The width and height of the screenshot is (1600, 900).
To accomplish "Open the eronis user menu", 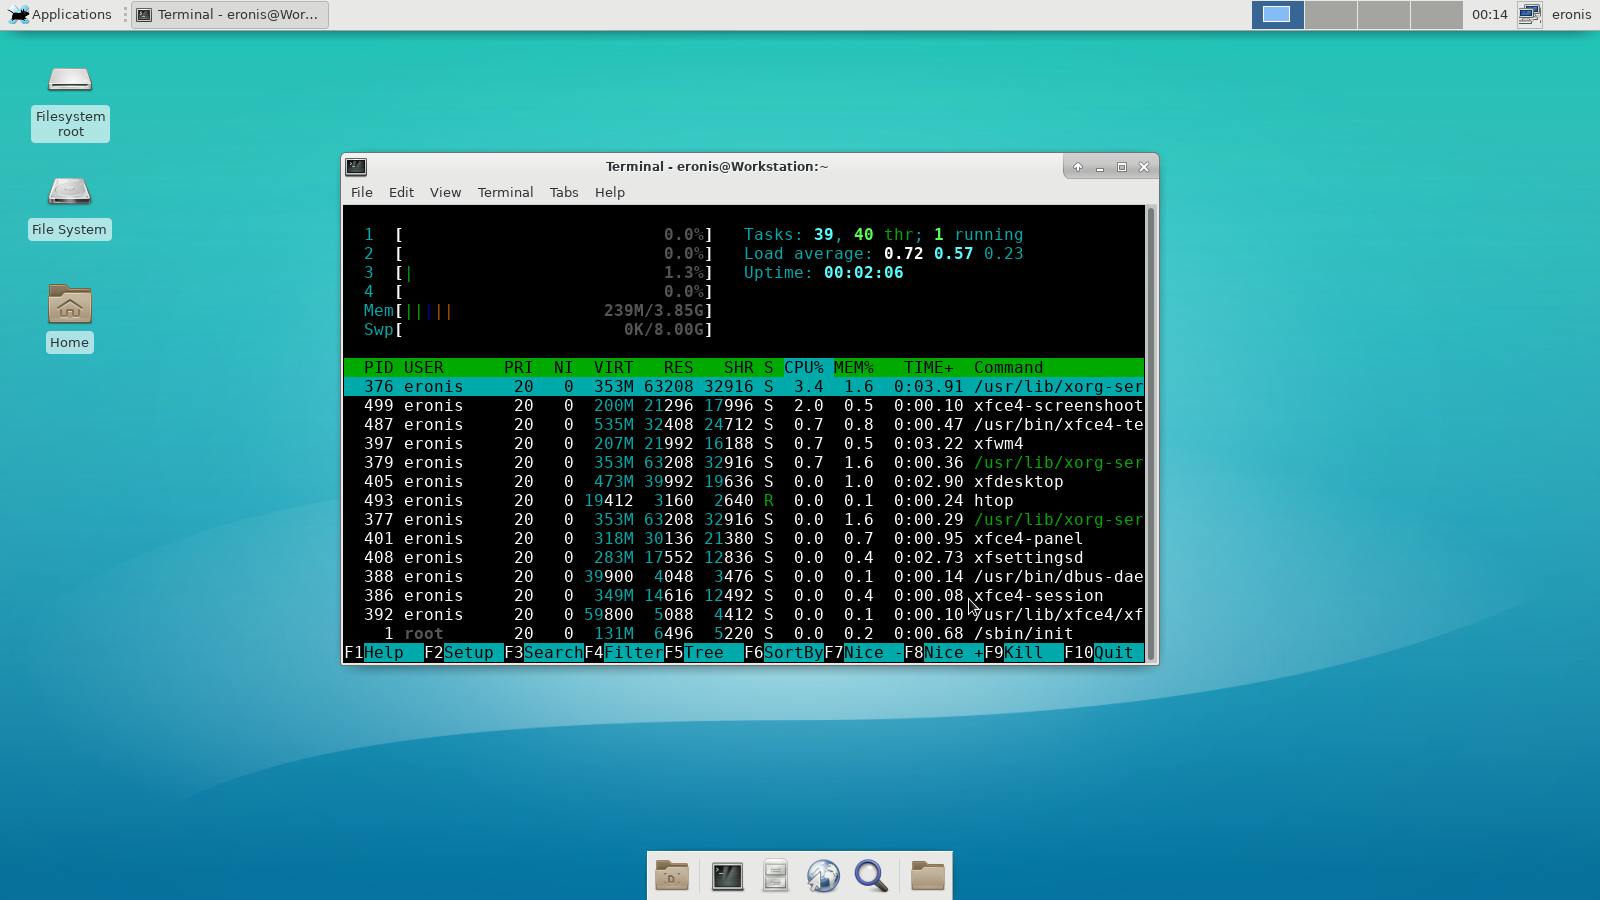I will (x=1571, y=14).
